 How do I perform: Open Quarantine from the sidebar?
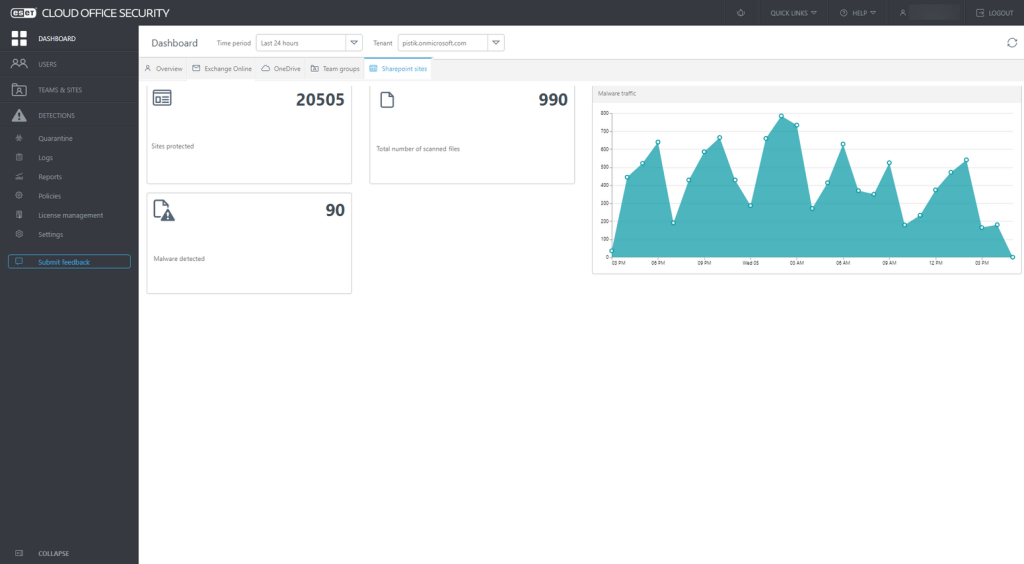pos(55,139)
